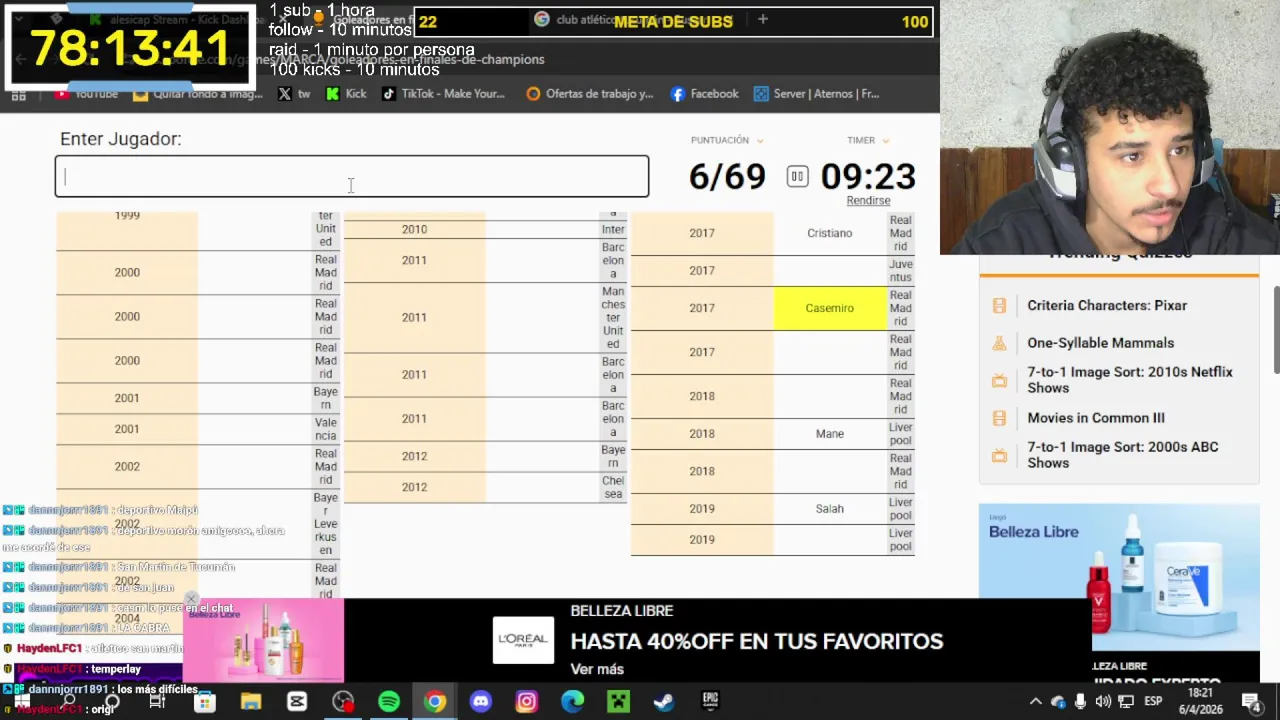Open the Server | Aternos bookmark
The image size is (1280, 720).
coord(816,94)
